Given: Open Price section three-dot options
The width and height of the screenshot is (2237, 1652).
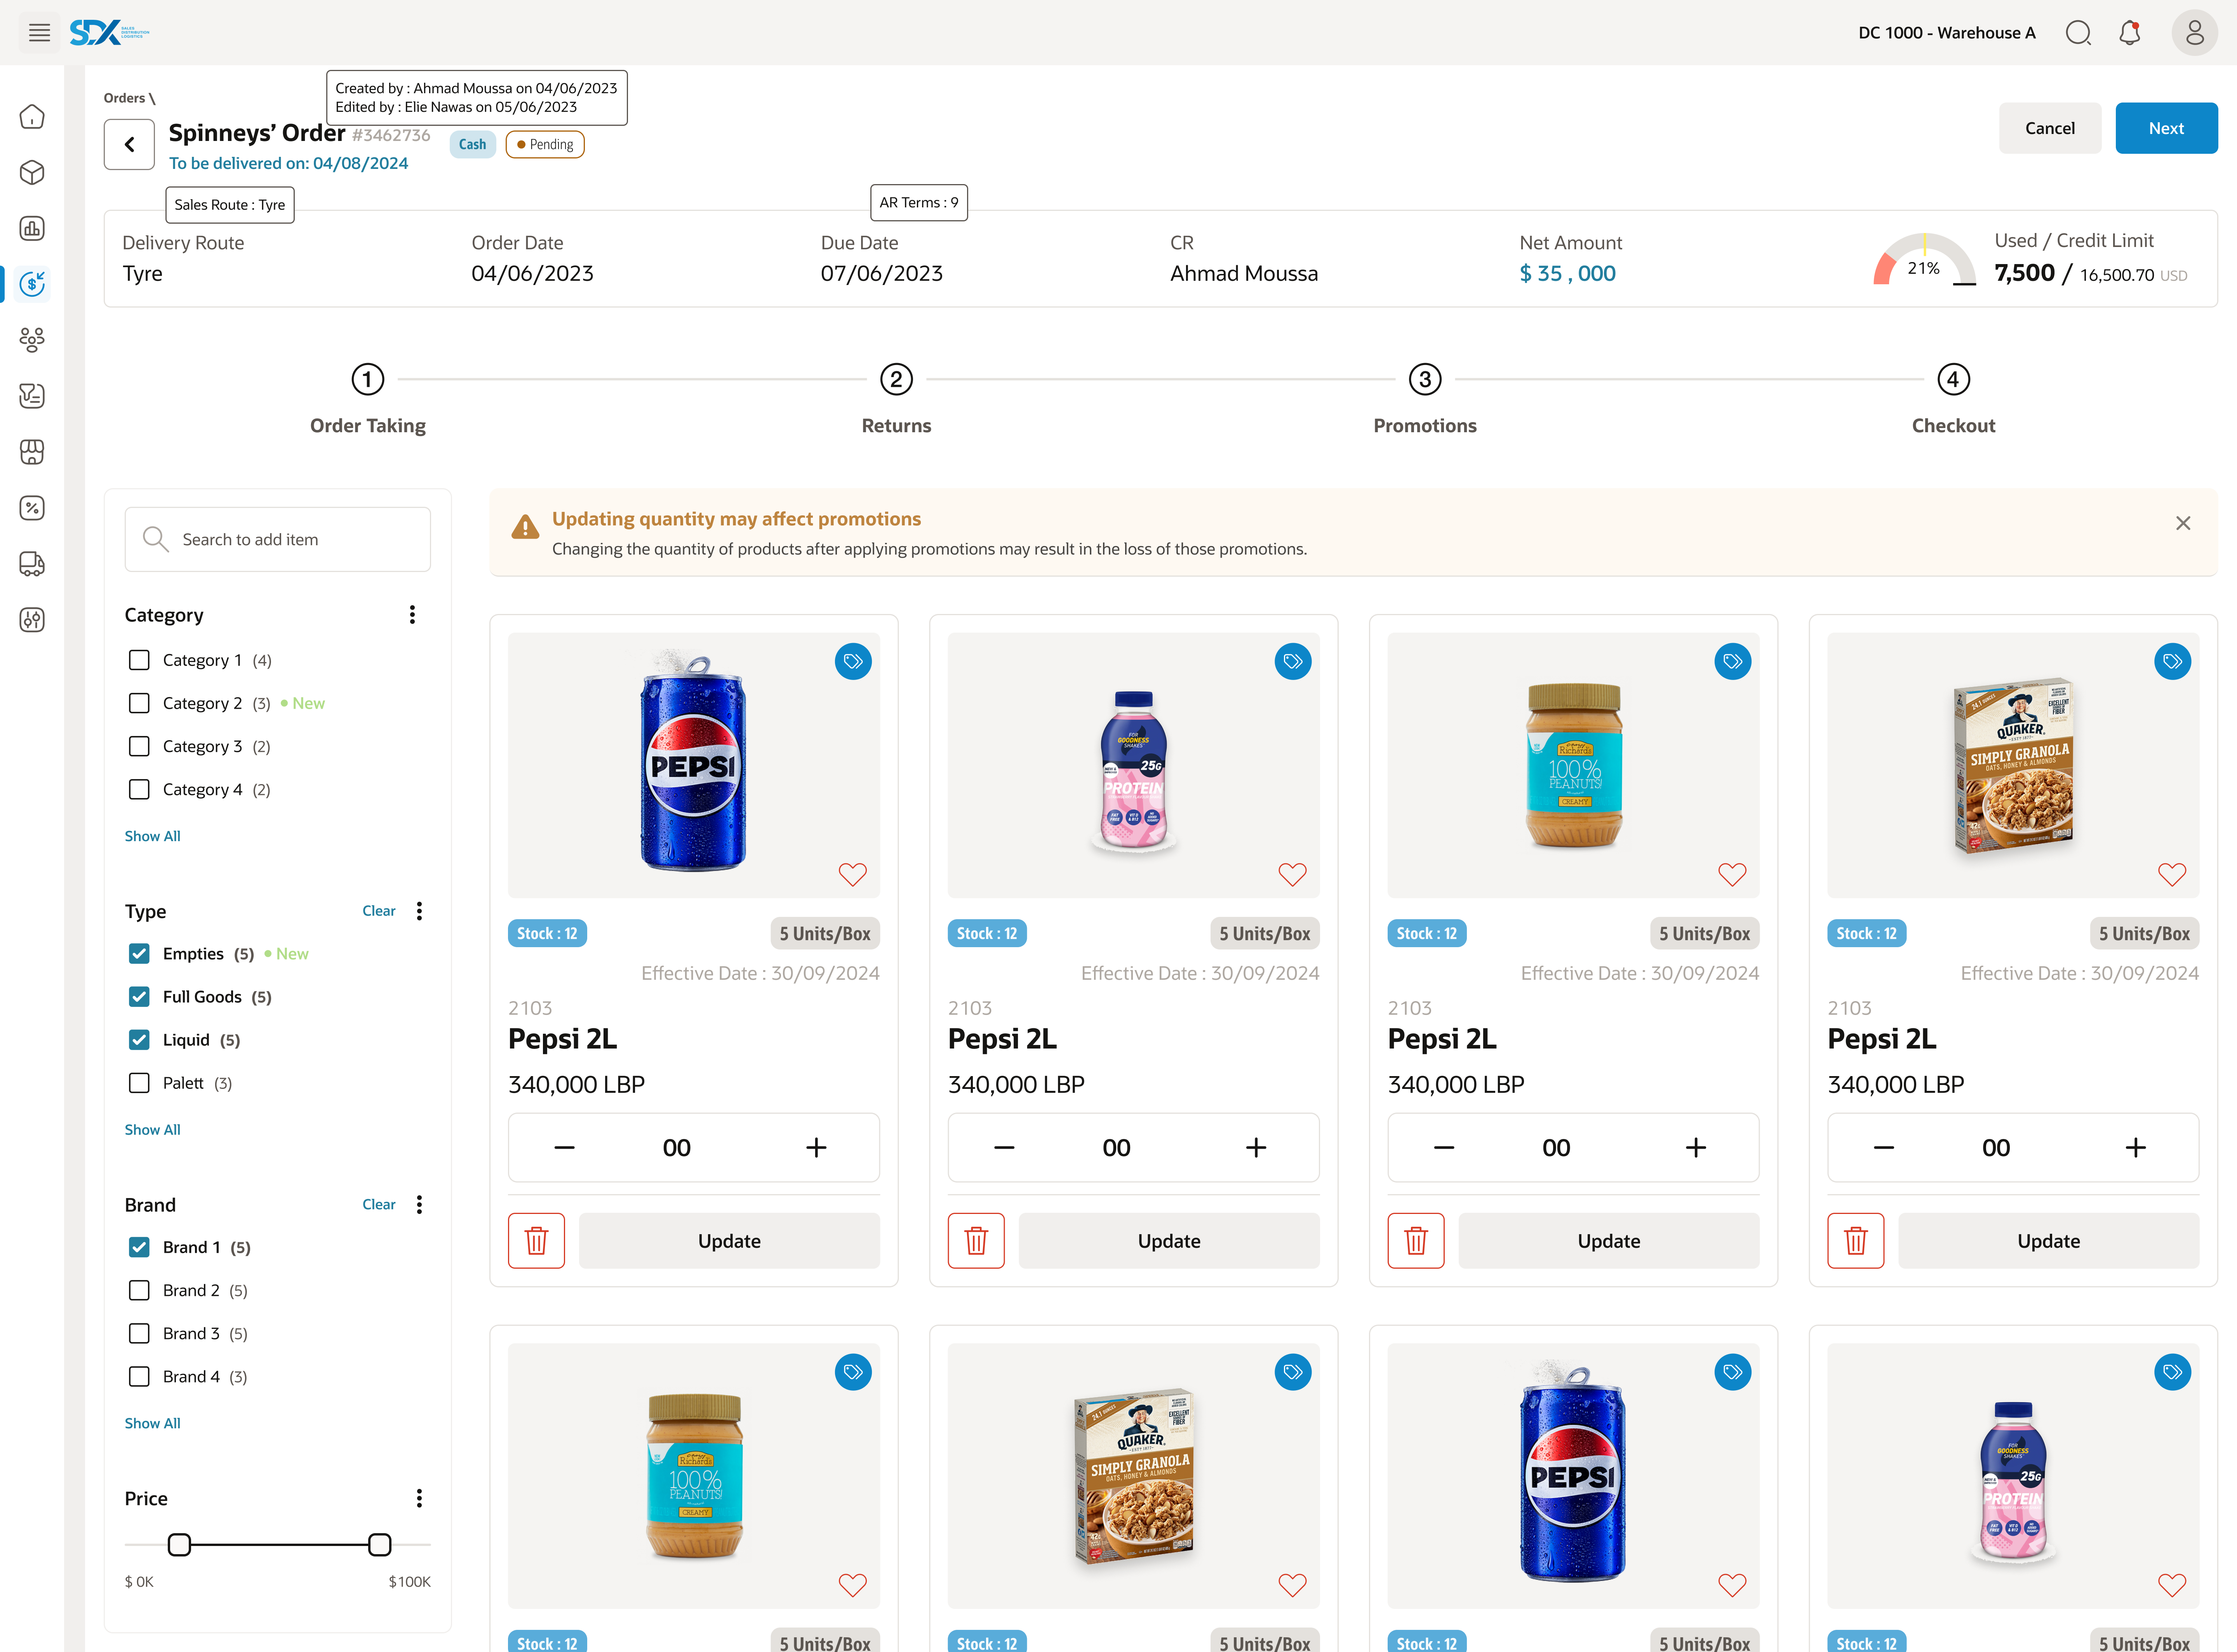Looking at the screenshot, I should tap(419, 1498).
